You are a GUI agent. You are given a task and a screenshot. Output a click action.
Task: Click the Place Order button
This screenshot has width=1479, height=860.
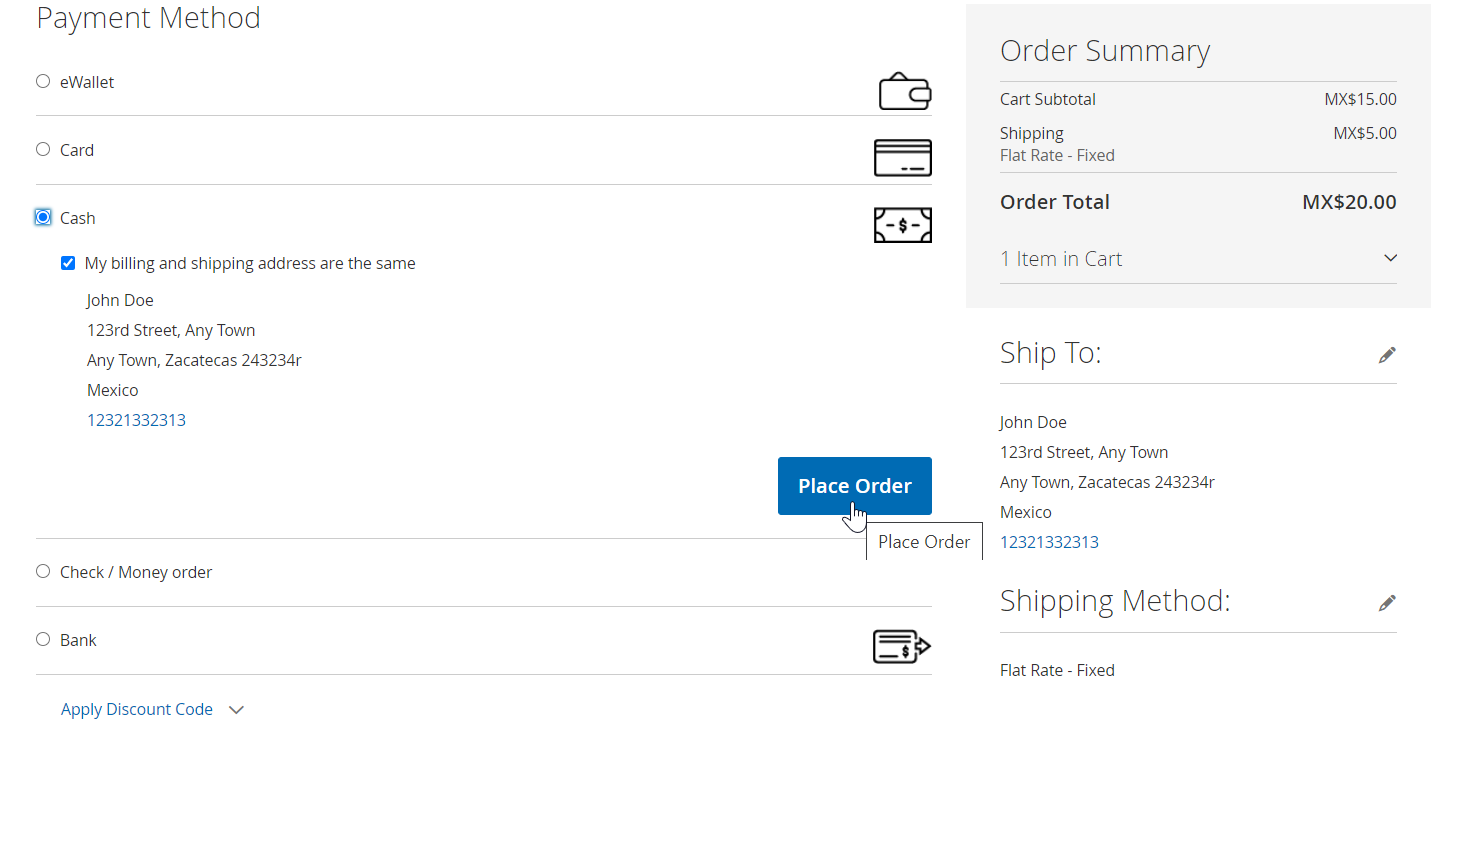coord(854,486)
